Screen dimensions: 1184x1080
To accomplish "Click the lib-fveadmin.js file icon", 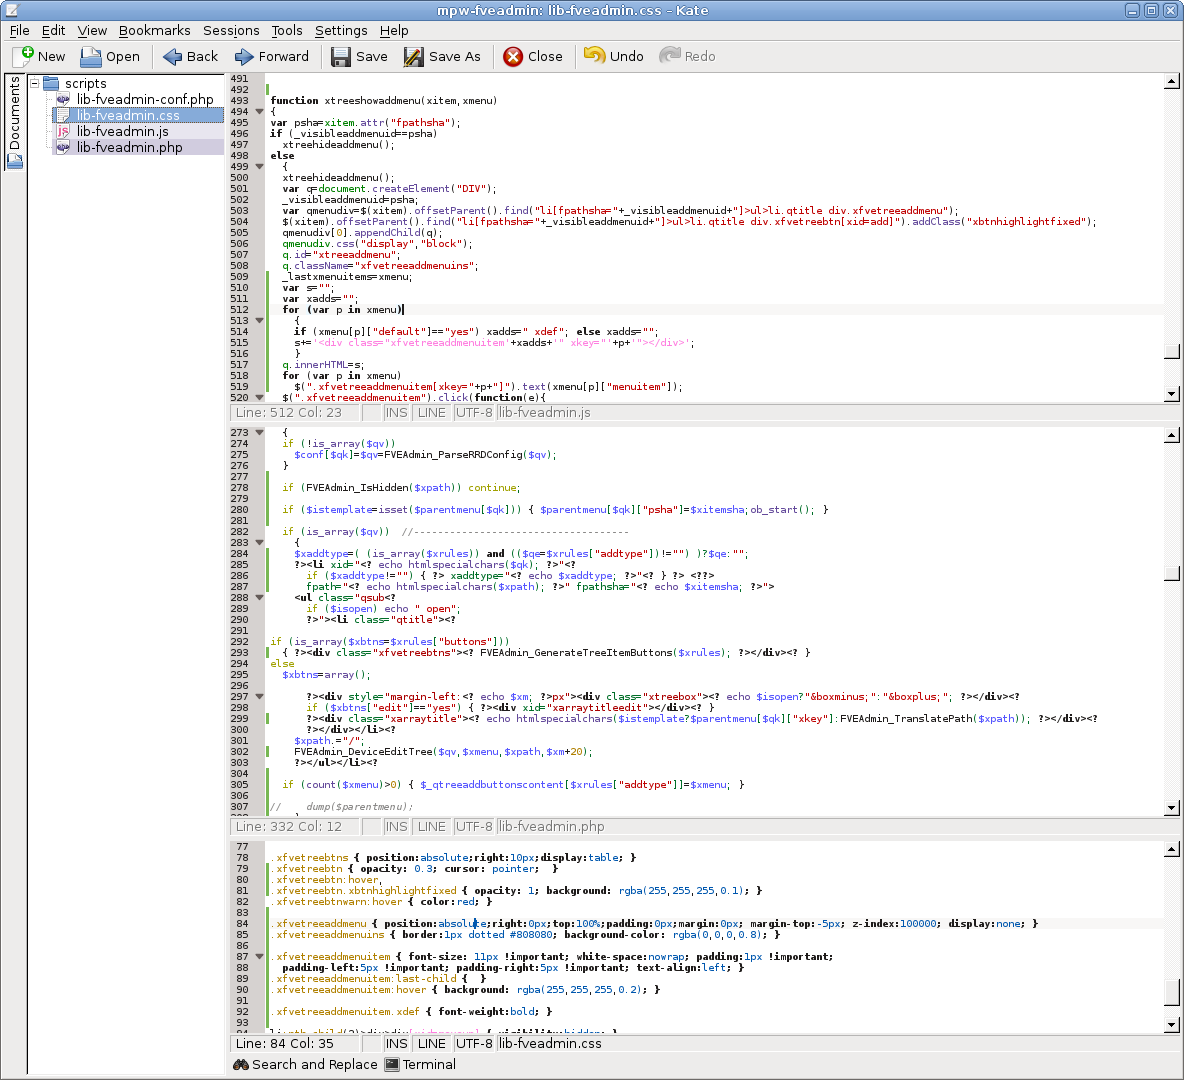I will click(x=63, y=131).
